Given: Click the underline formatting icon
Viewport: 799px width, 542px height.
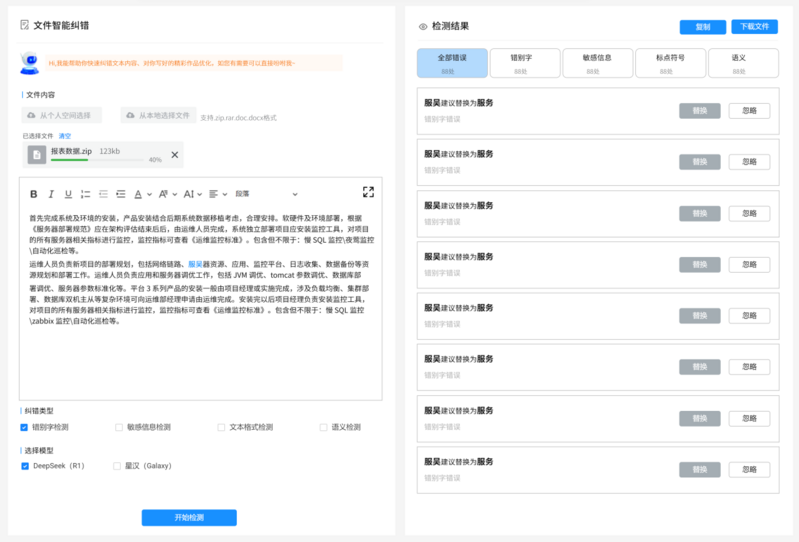Looking at the screenshot, I should click(68, 194).
